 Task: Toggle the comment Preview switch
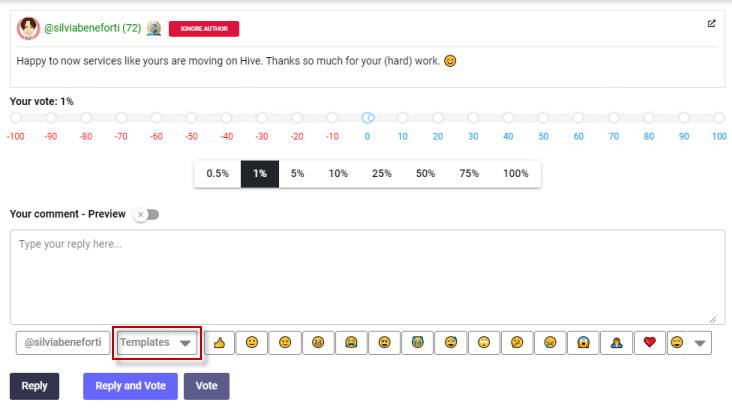pos(147,214)
